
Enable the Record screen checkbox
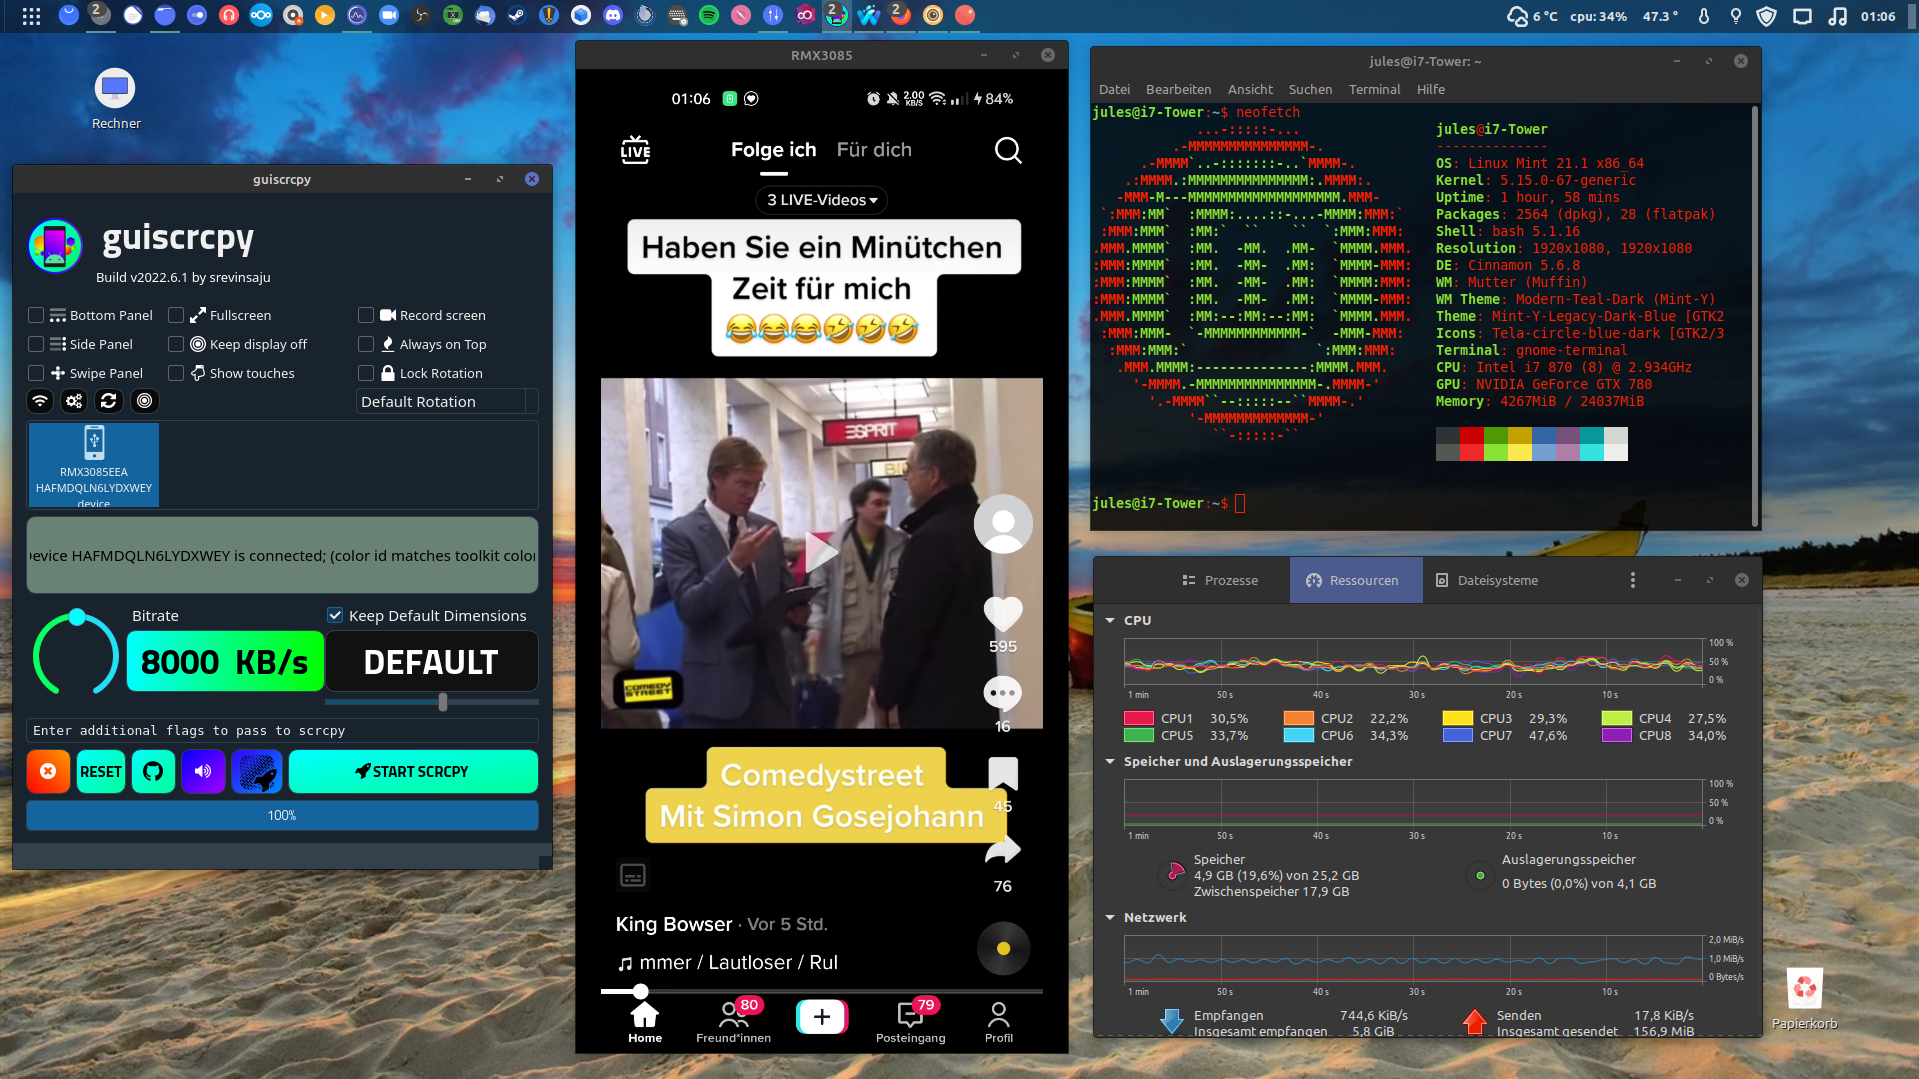[x=366, y=315]
